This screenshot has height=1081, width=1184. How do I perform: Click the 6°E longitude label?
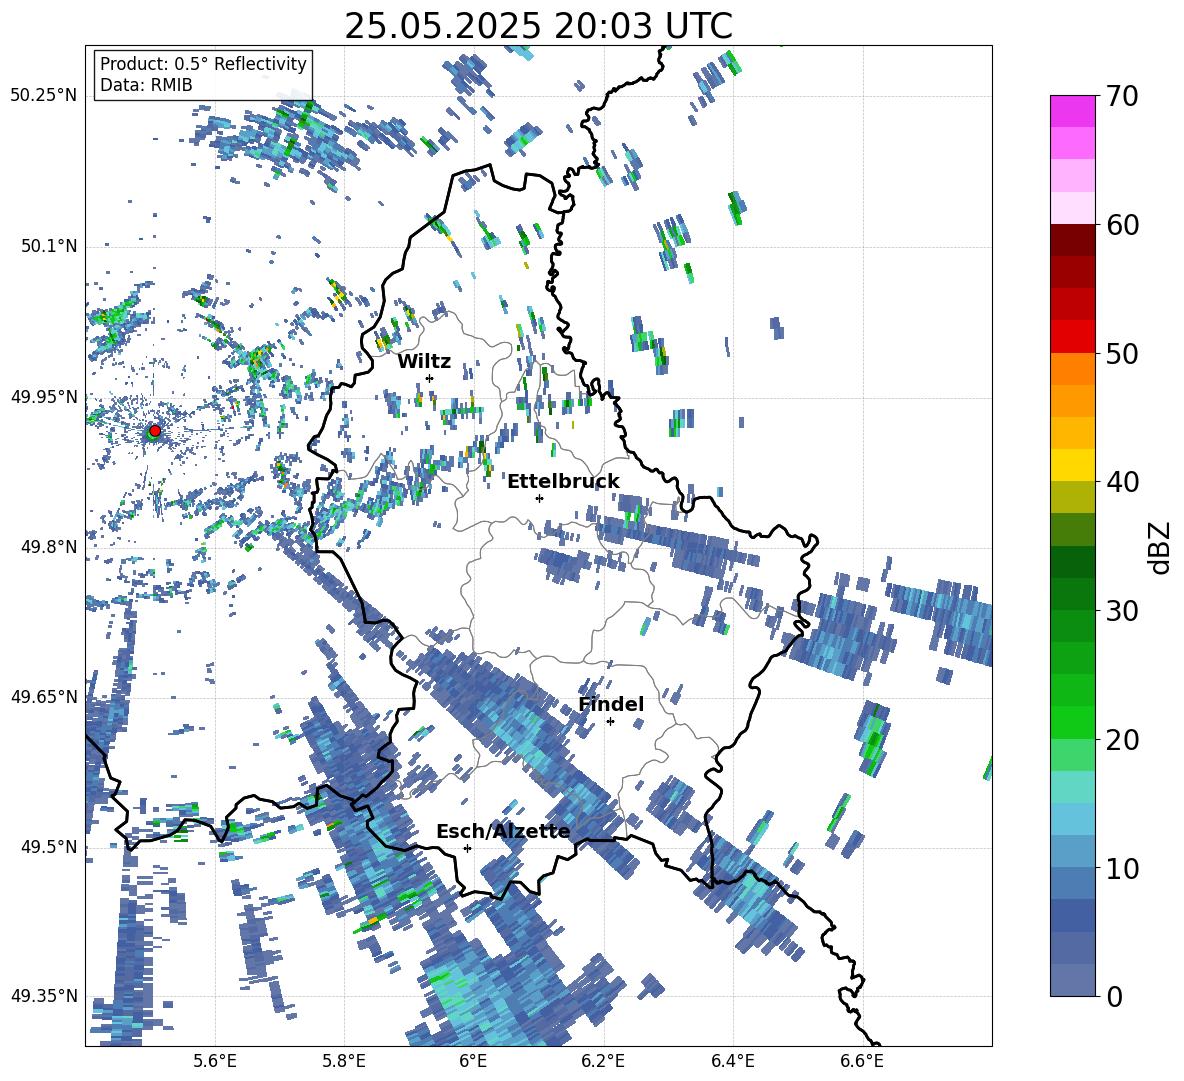473,1062
